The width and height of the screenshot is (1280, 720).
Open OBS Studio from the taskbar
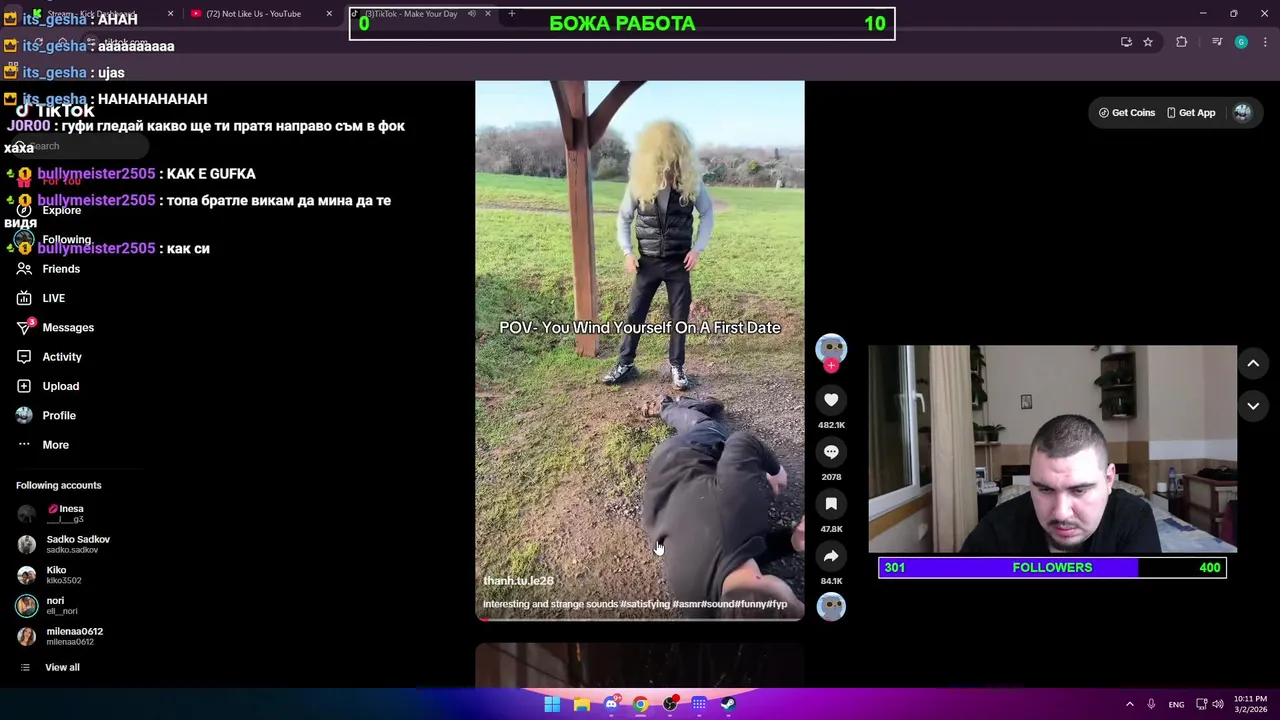click(670, 704)
